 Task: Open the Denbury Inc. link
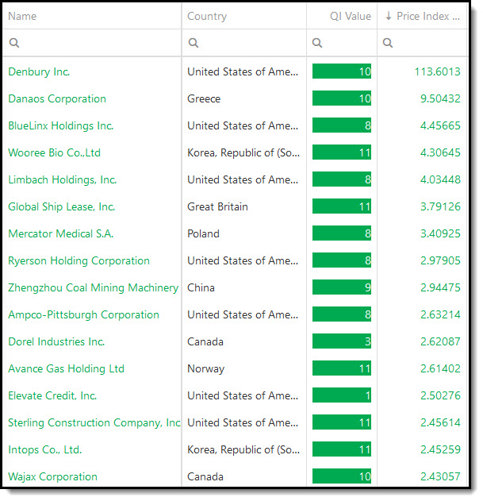[x=39, y=72]
